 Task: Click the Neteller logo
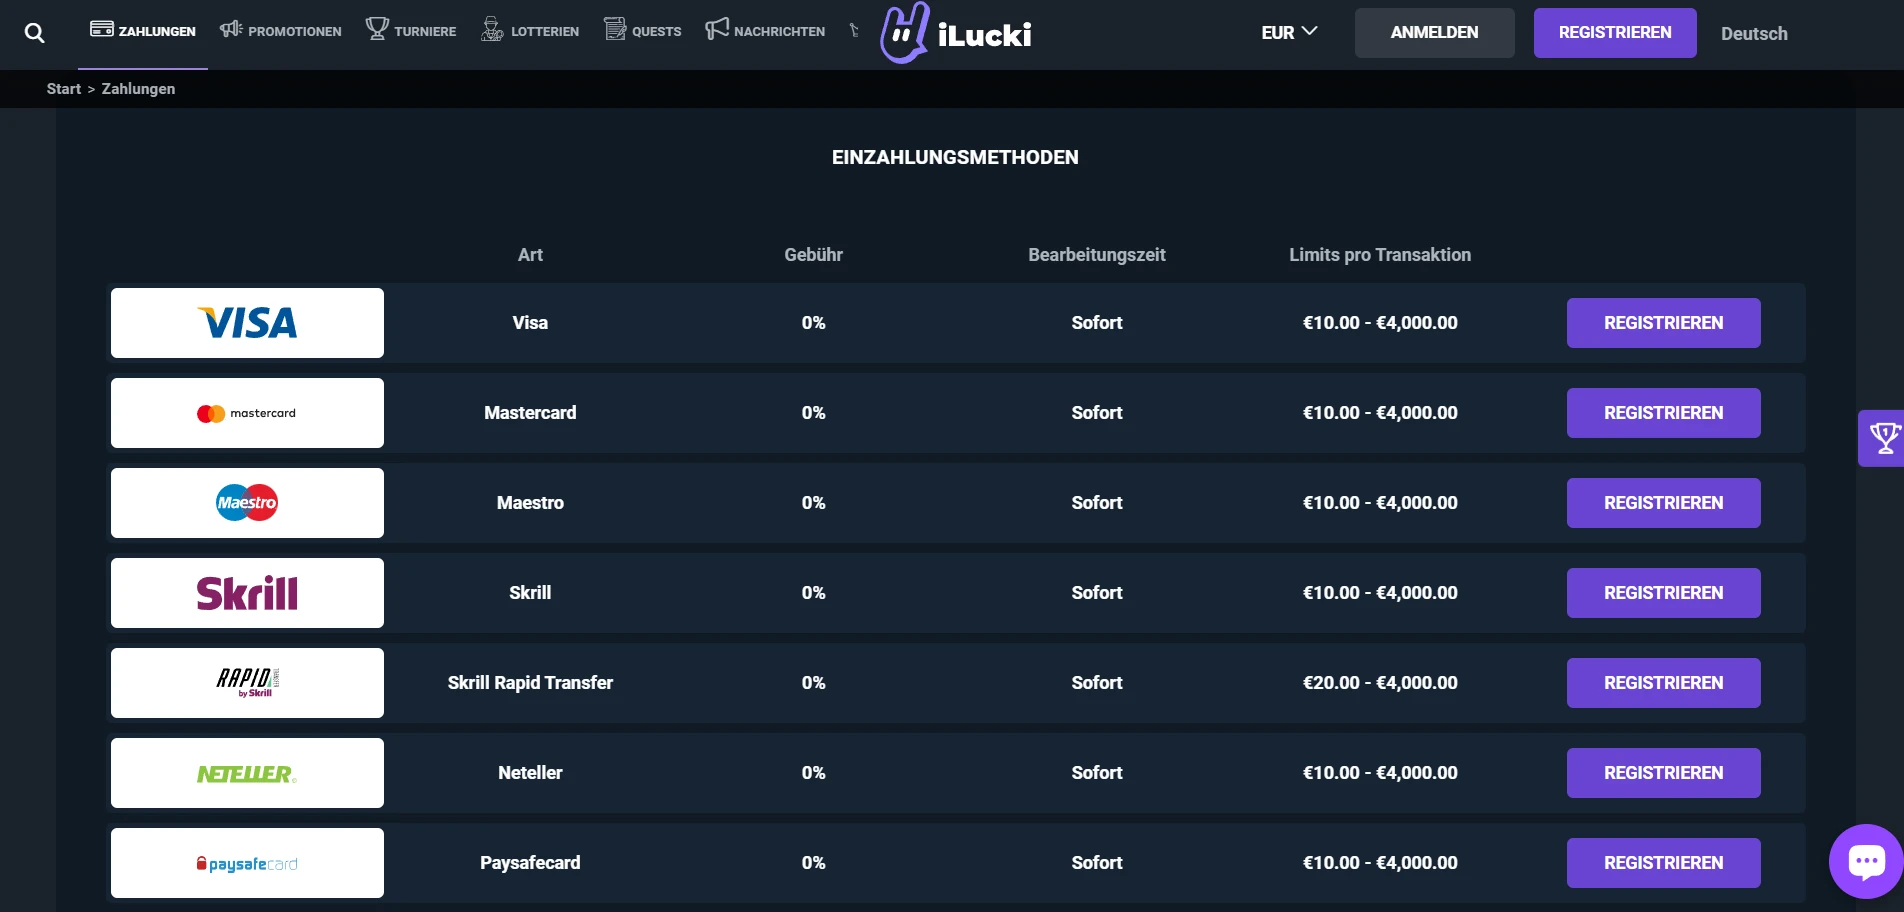click(x=247, y=773)
